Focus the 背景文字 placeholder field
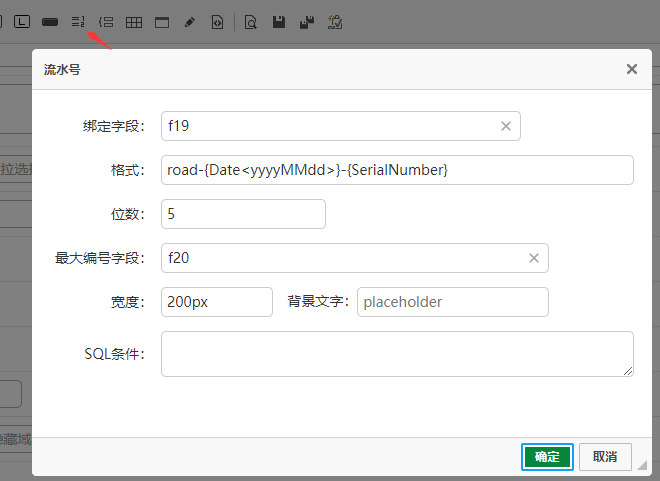660x481 pixels. (x=453, y=302)
